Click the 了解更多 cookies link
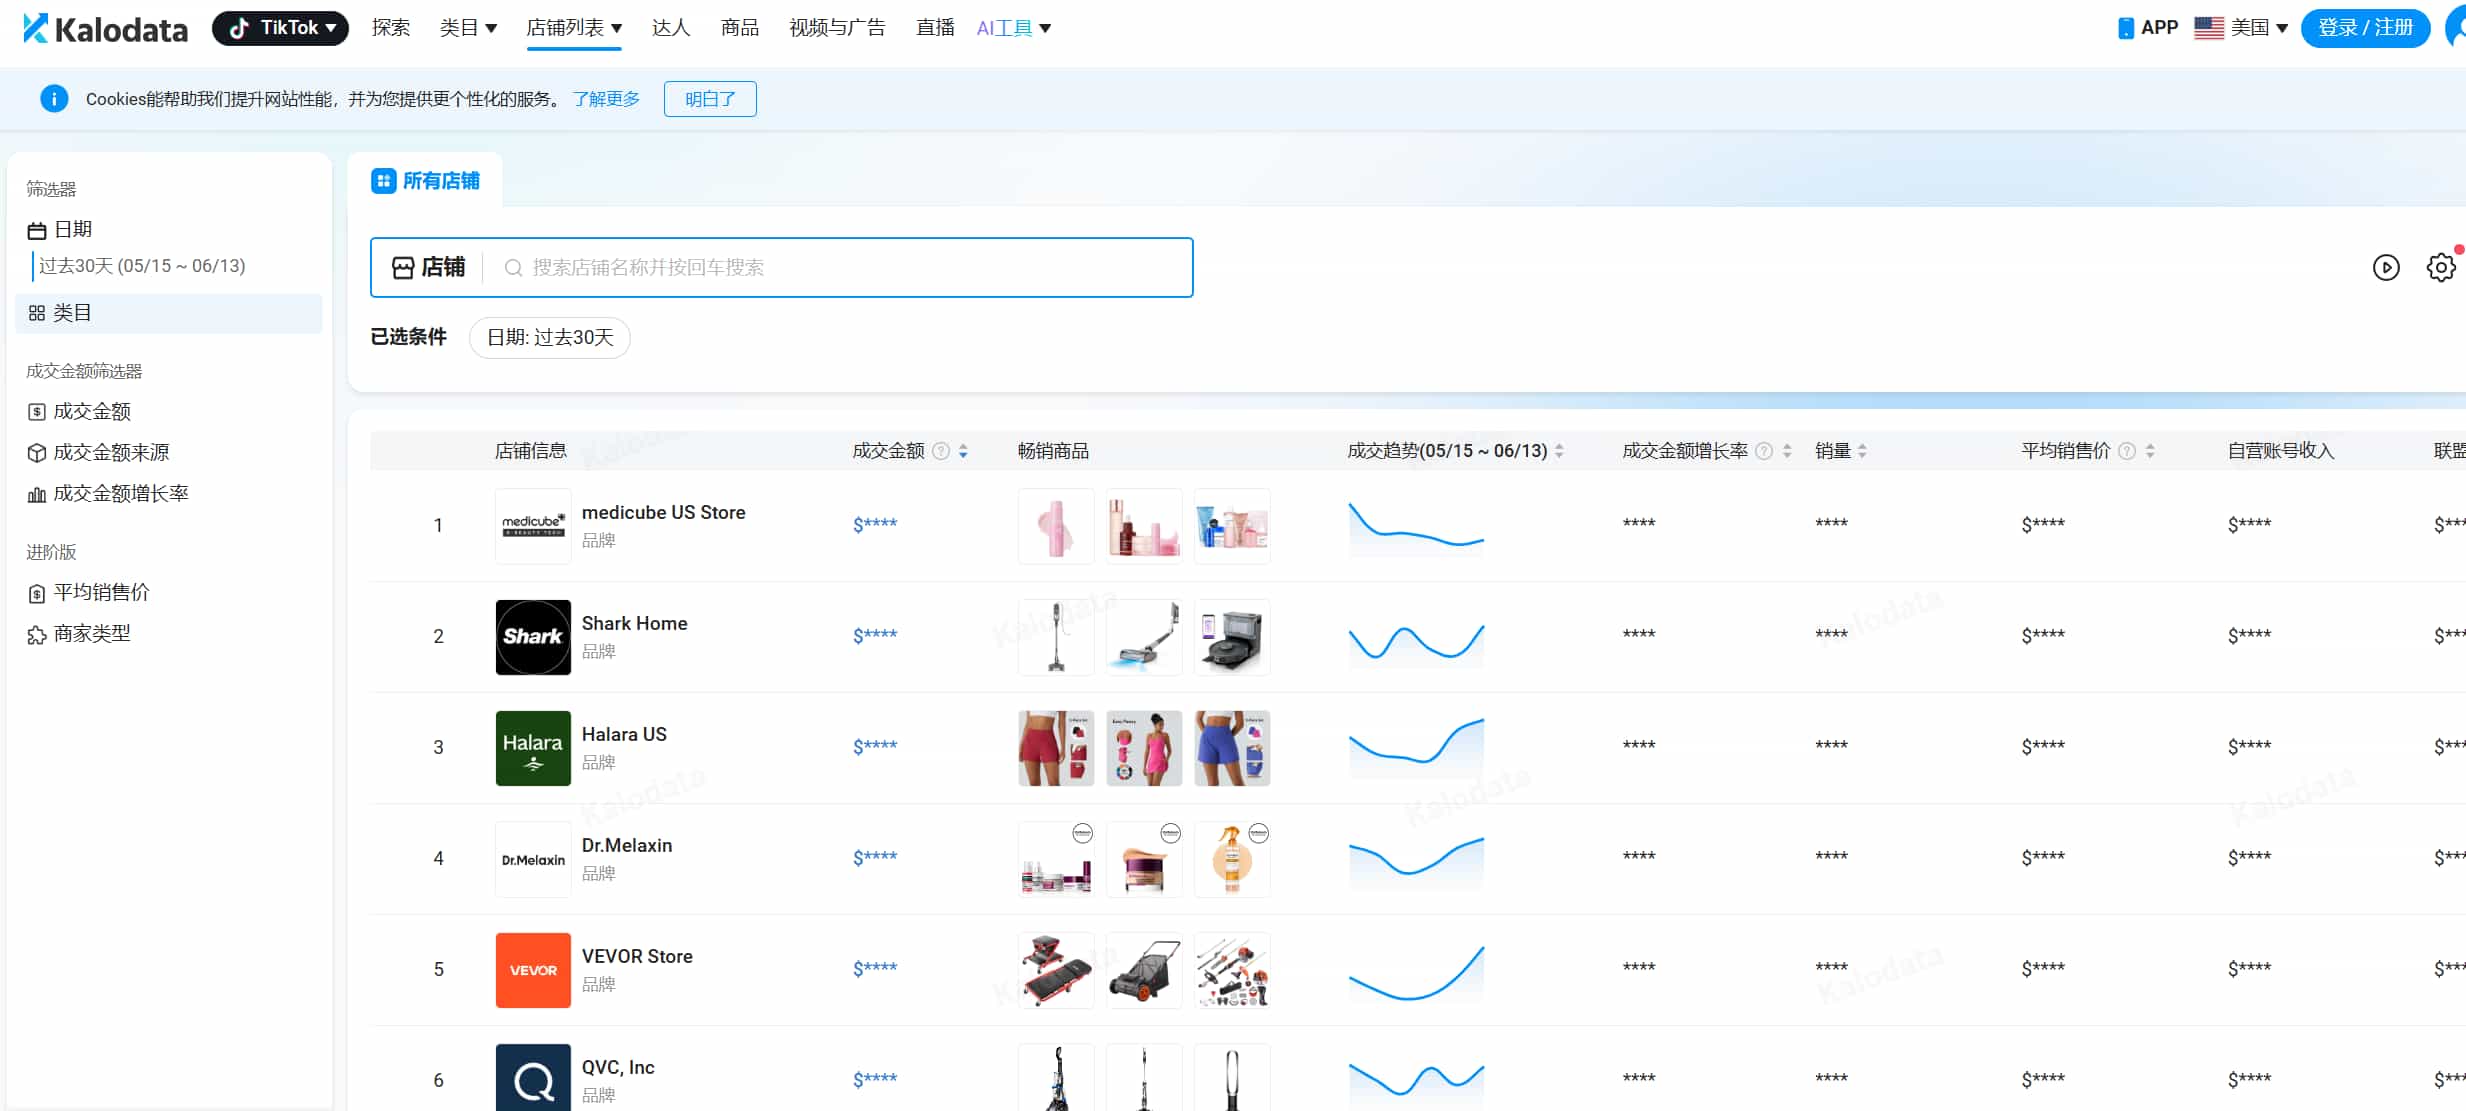Viewport: 2466px width, 1111px height. tap(606, 99)
